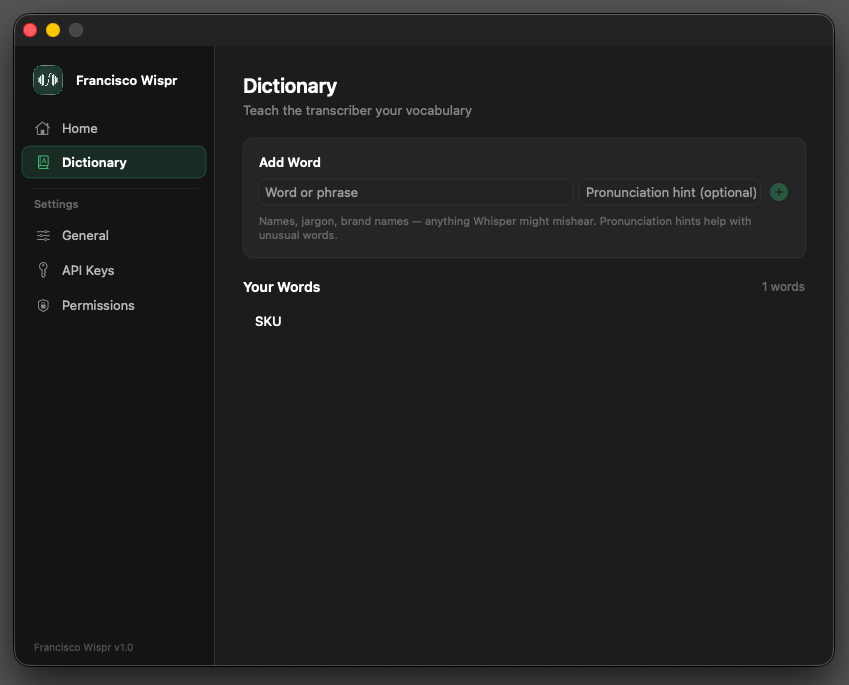Click the Pronunciation hint optional field
Viewport: 849px width, 685px height.
pos(669,192)
